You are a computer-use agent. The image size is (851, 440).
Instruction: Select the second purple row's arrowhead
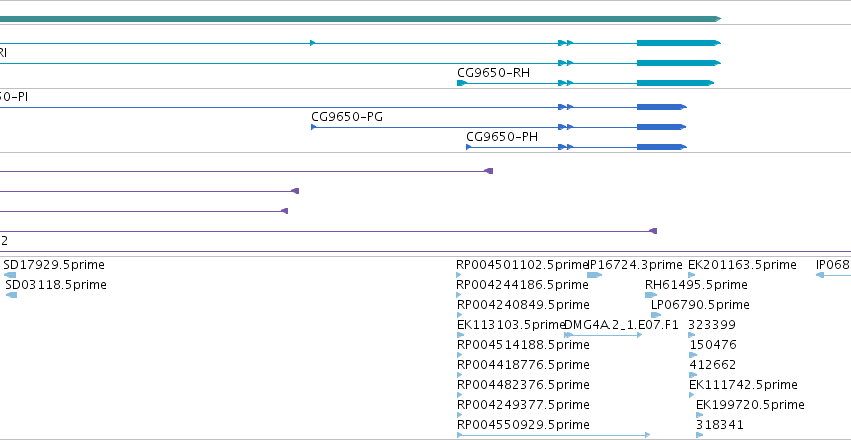(x=295, y=191)
